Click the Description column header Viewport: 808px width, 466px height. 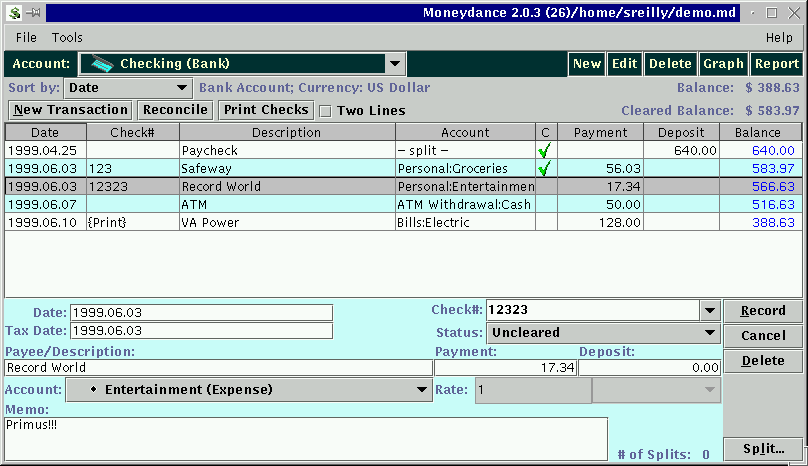[x=287, y=132]
